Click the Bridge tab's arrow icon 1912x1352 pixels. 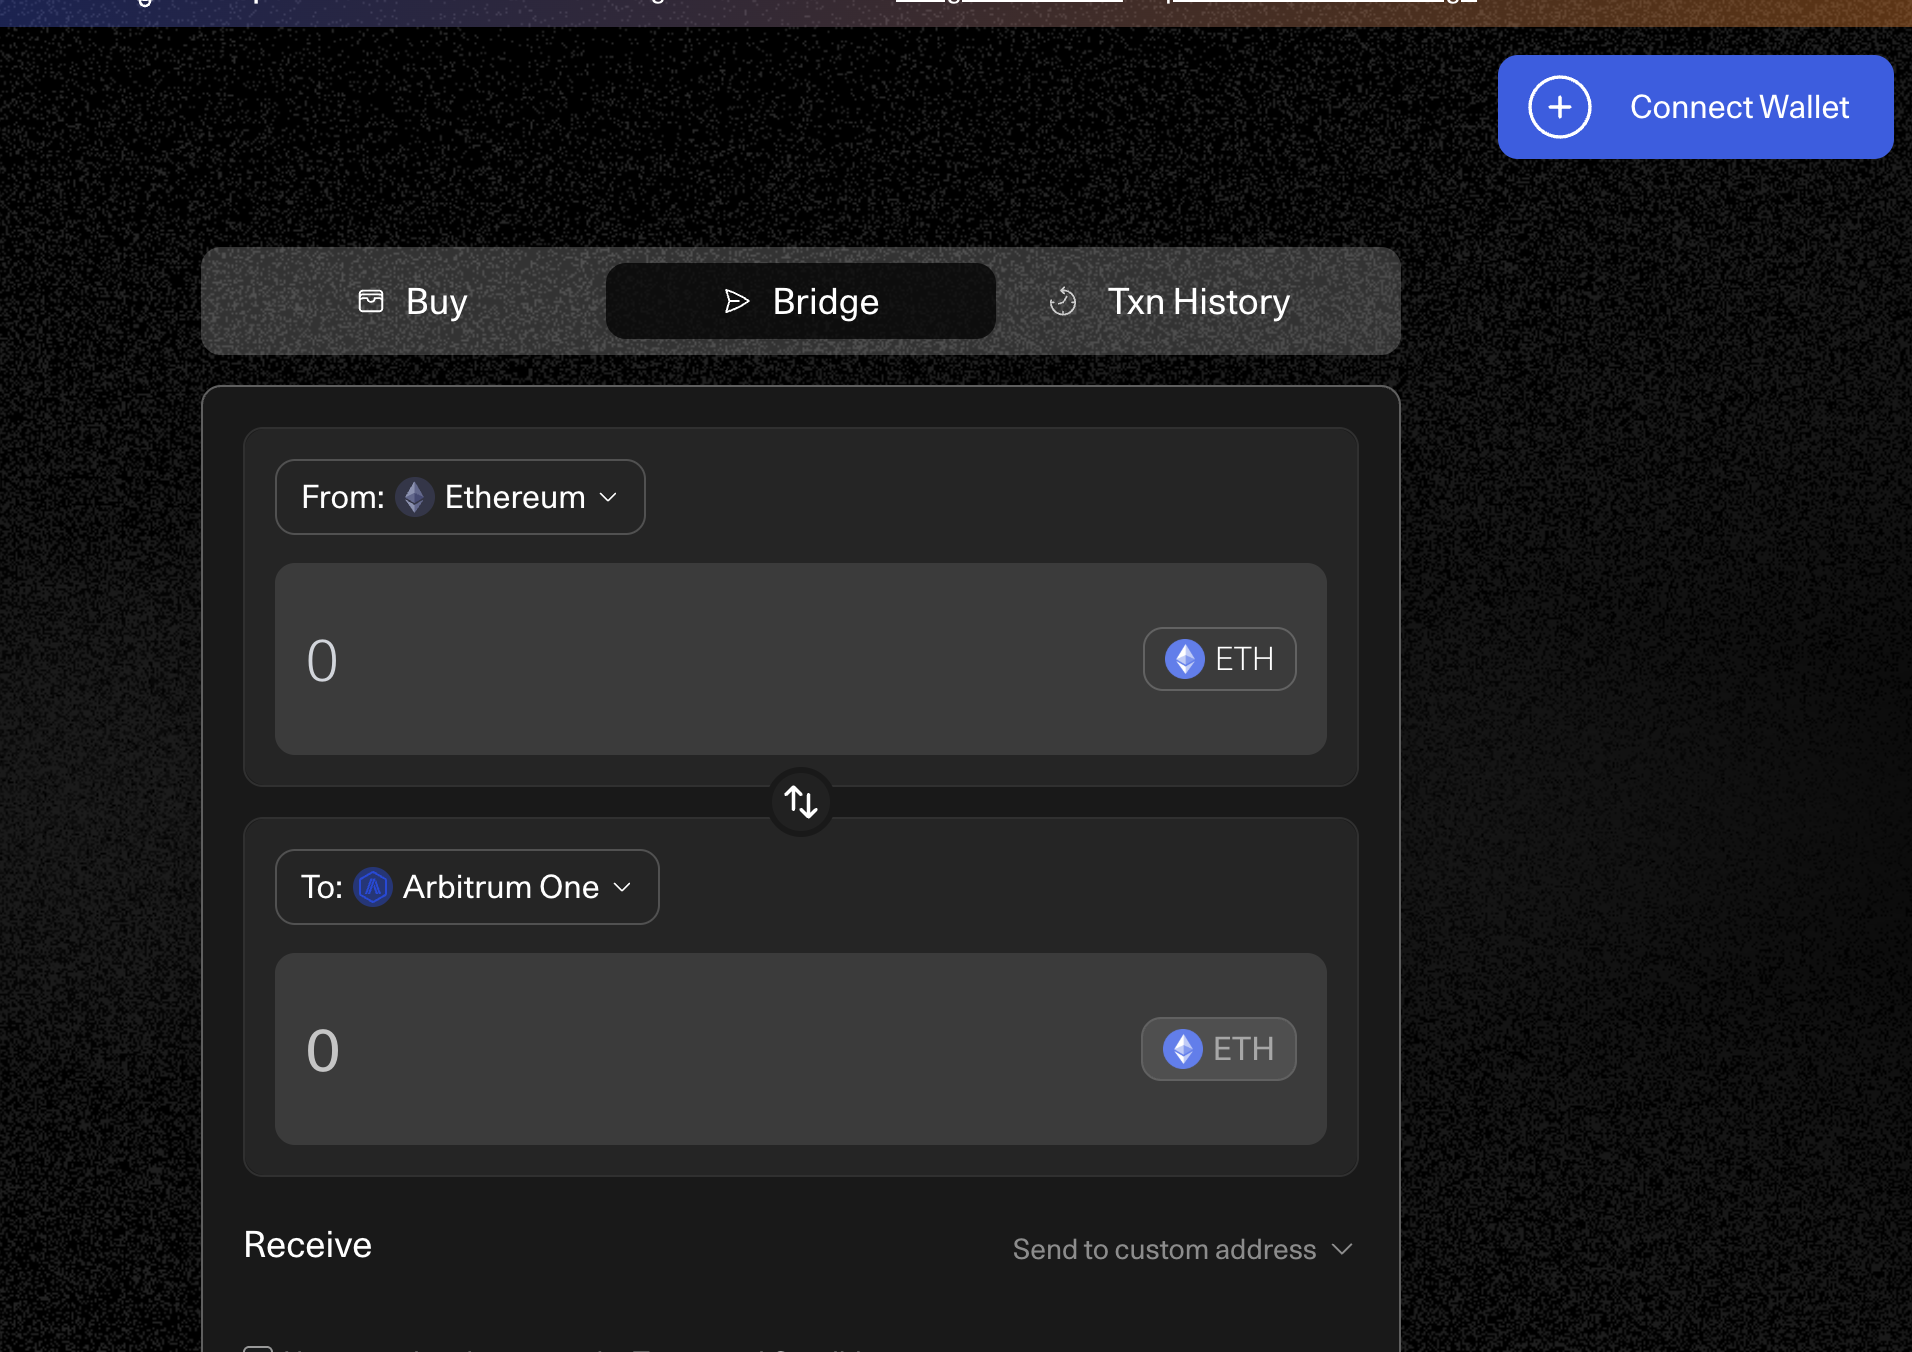click(x=737, y=301)
